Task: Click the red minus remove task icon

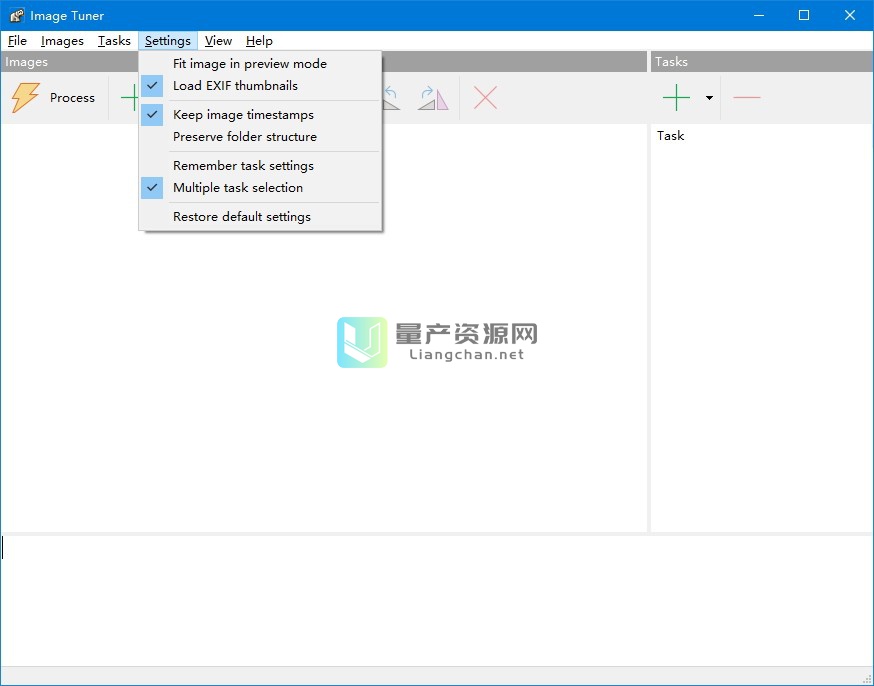Action: pos(747,98)
